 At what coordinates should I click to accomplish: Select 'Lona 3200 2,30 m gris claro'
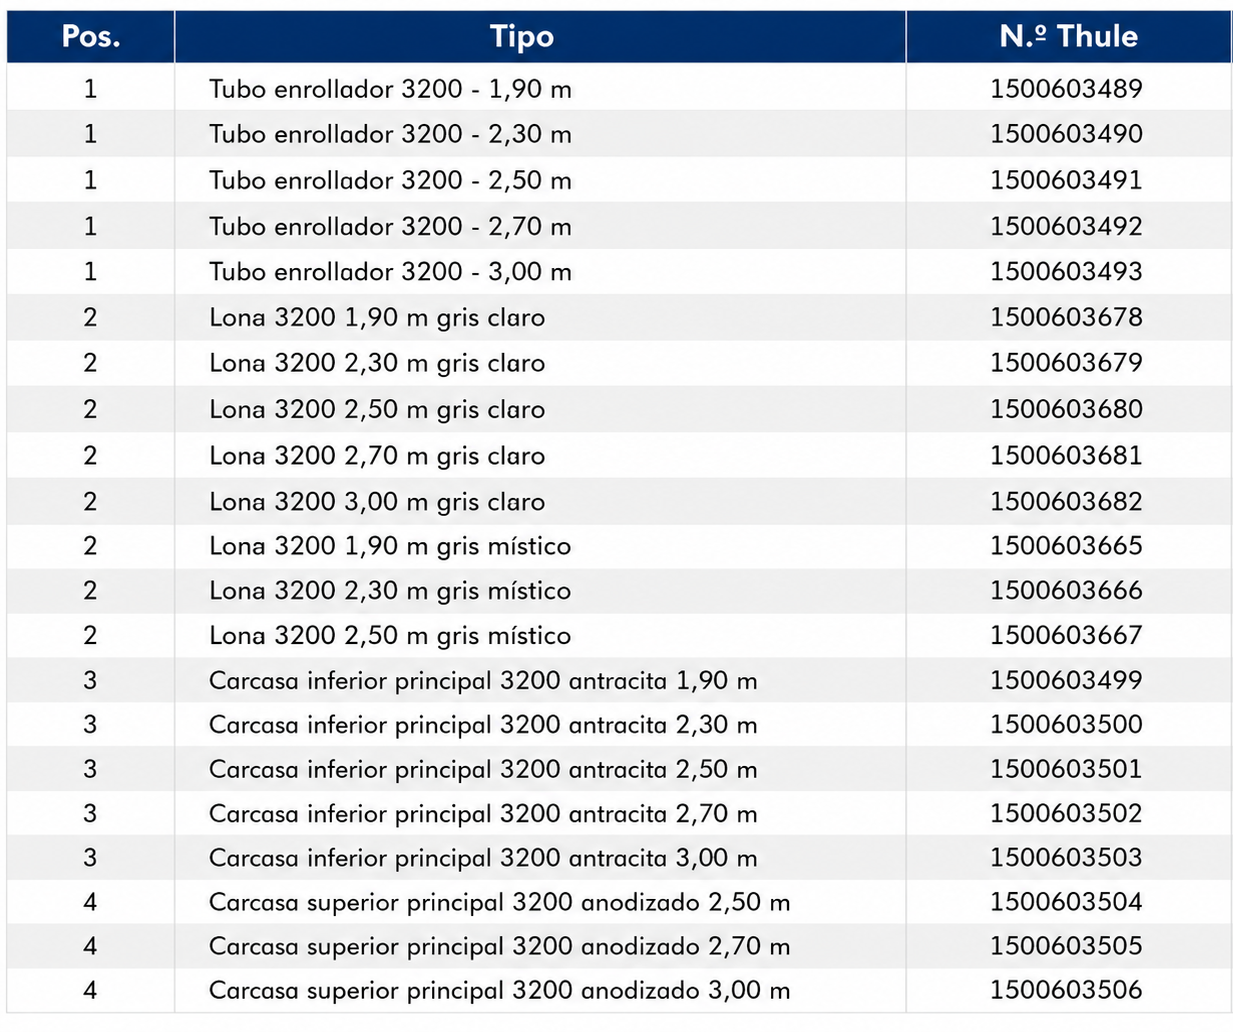[x=377, y=363]
